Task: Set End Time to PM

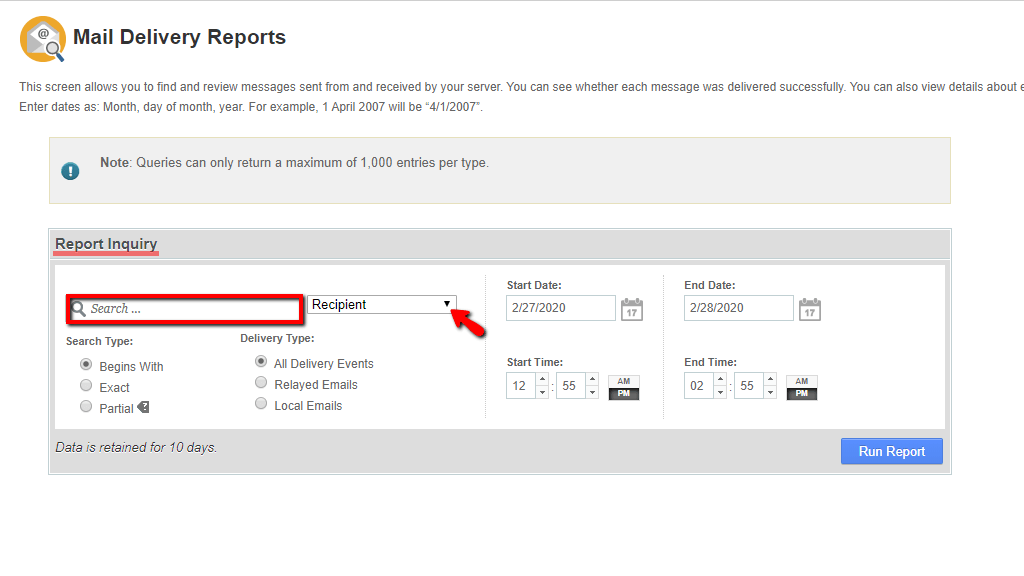Action: point(802,393)
